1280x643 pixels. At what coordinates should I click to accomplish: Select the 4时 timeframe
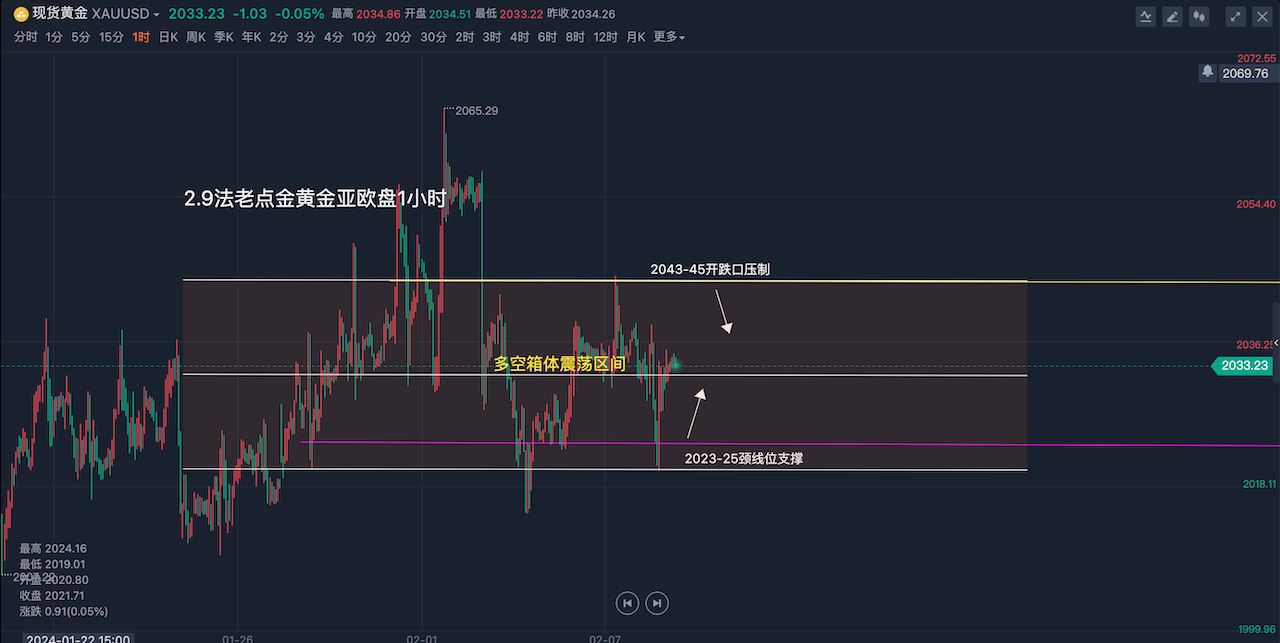point(519,37)
